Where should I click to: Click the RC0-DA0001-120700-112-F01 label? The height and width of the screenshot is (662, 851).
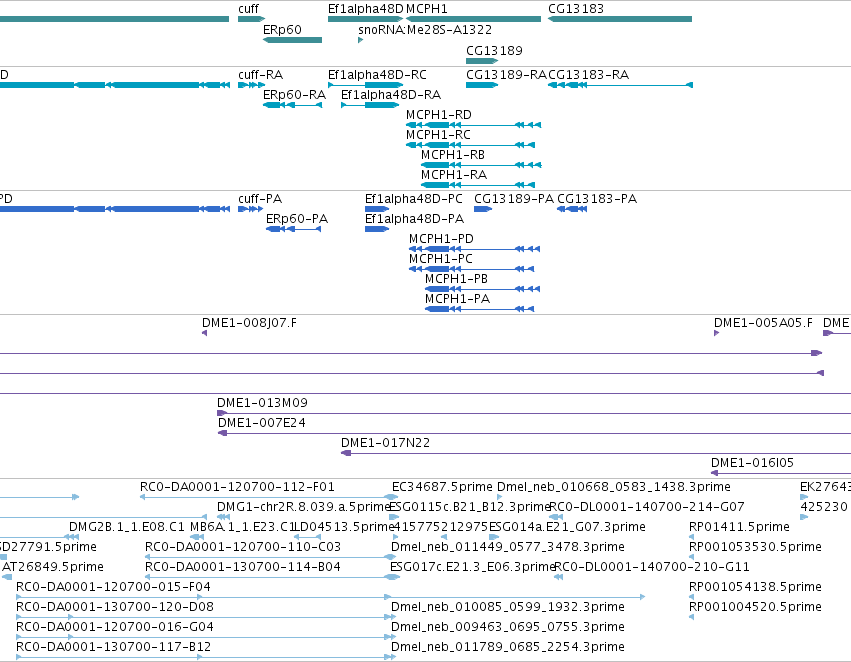point(237,487)
